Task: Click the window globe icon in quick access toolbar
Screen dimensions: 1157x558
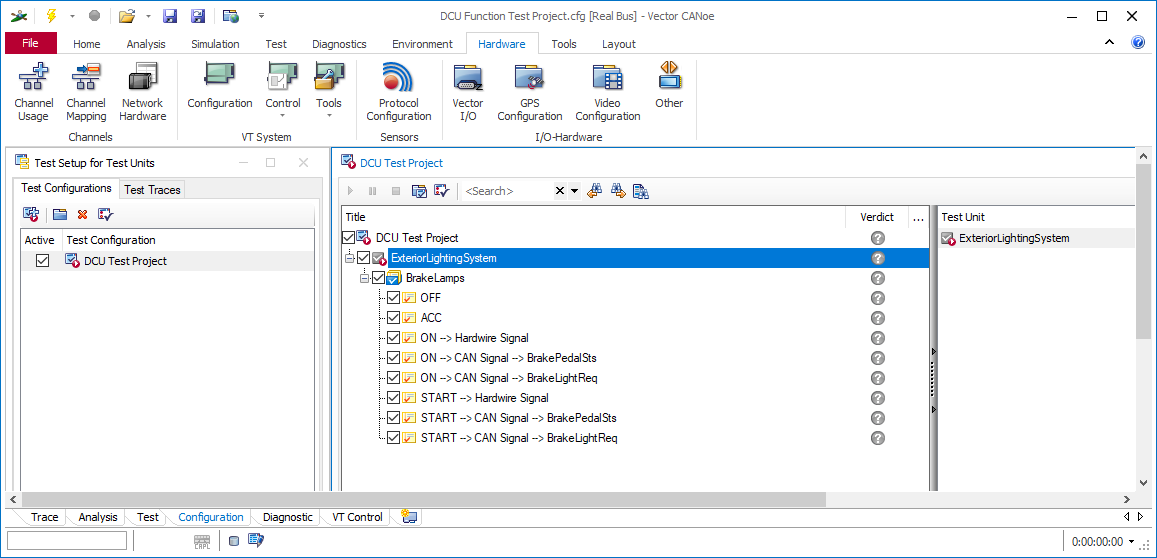Action: point(231,15)
